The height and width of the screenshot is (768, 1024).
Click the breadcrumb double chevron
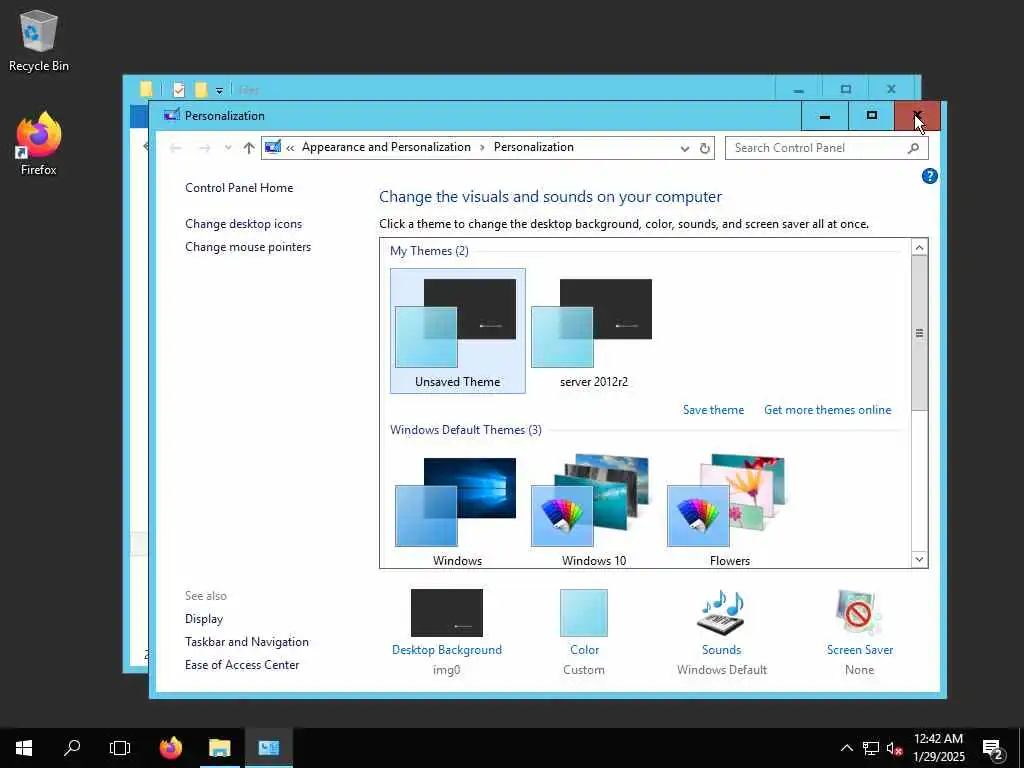point(290,148)
